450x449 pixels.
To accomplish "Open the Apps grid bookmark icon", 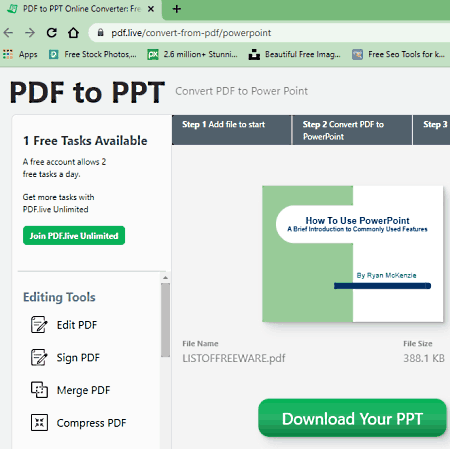I will click(x=8, y=54).
